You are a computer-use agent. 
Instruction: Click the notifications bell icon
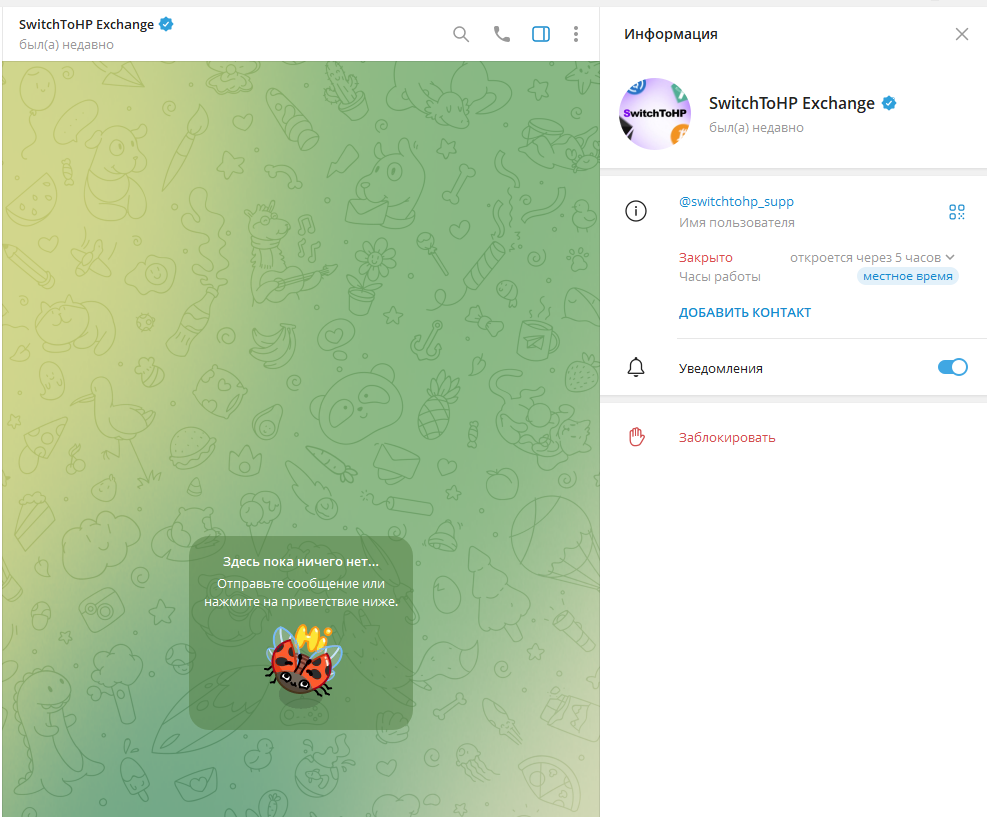[x=636, y=367]
